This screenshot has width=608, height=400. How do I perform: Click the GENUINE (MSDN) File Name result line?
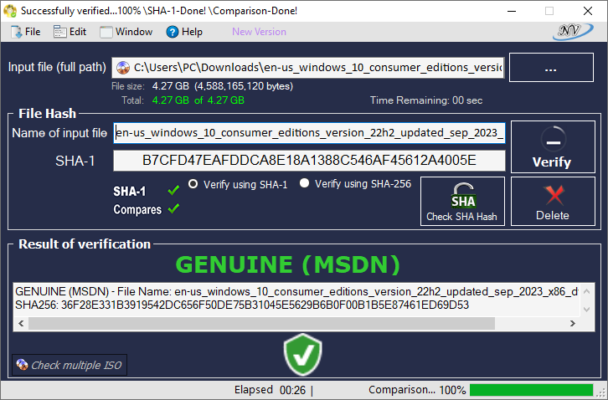(297, 291)
